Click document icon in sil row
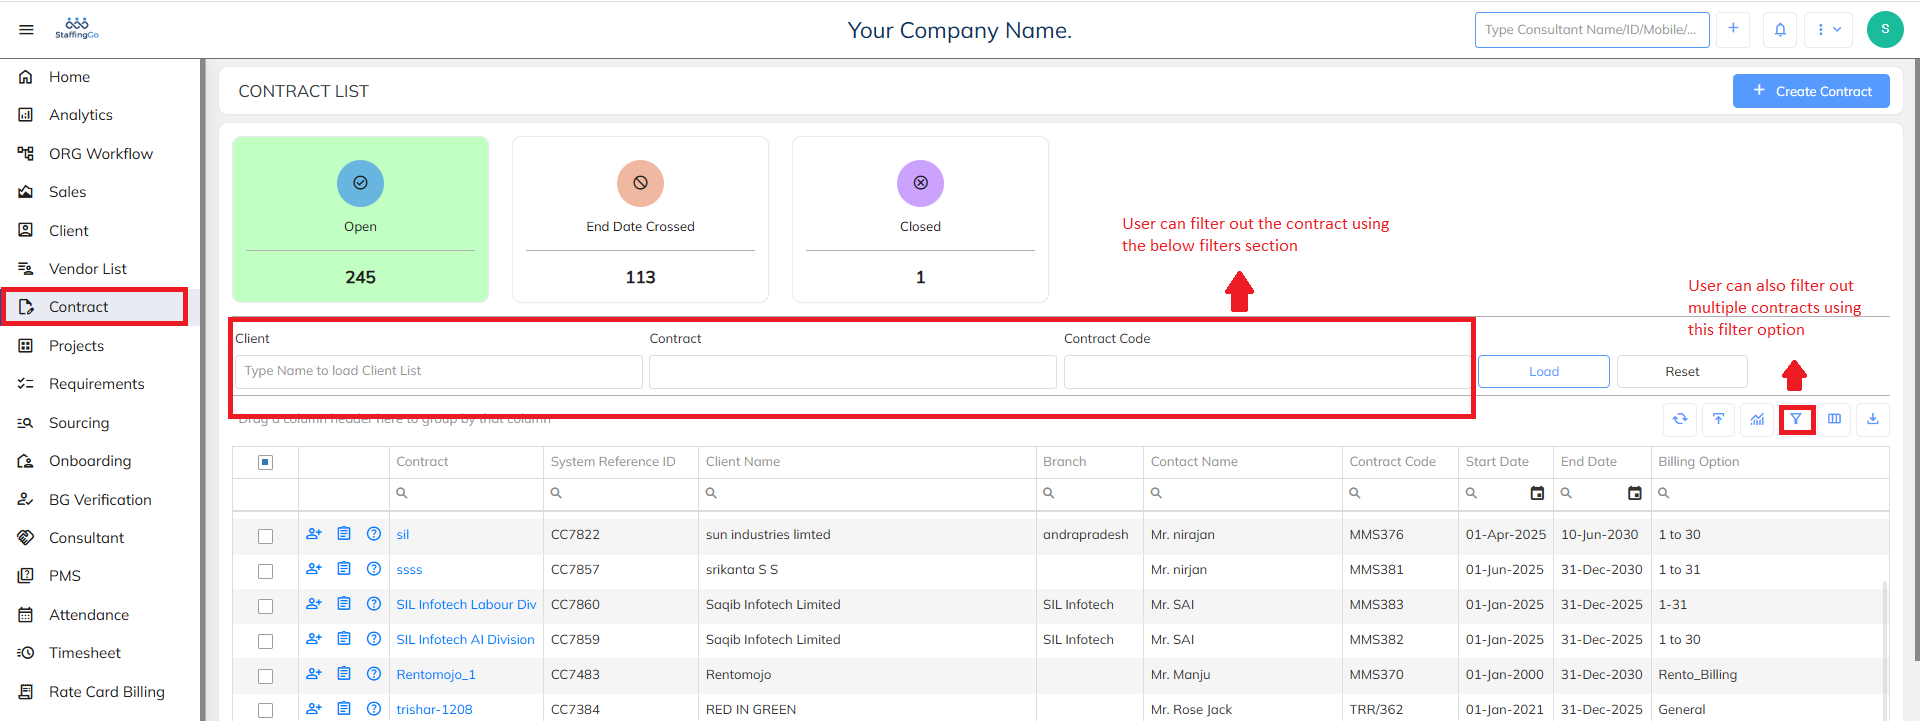Screen dimensions: 1920x721 coord(344,534)
